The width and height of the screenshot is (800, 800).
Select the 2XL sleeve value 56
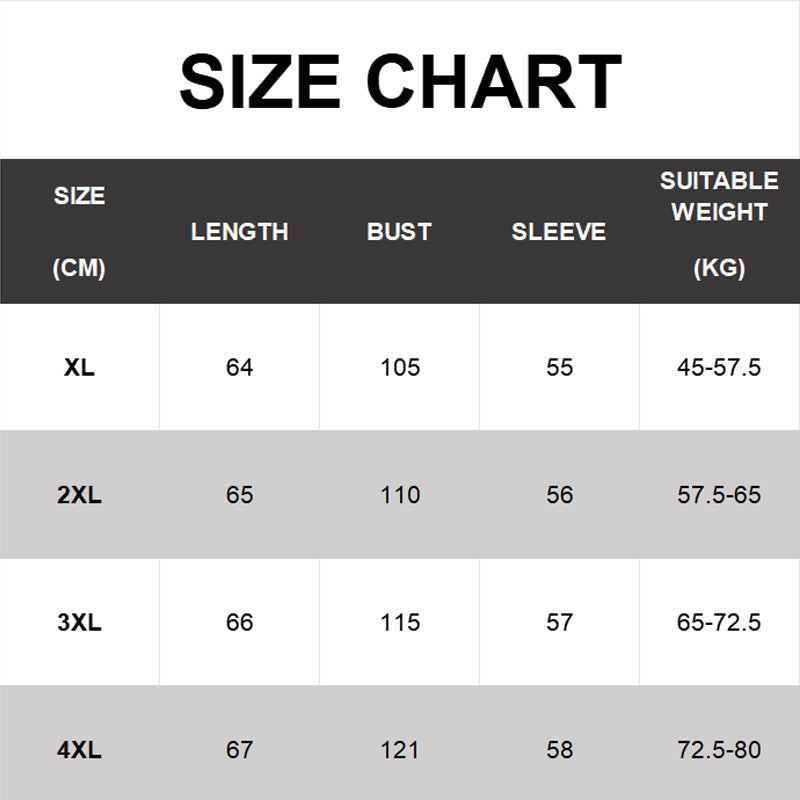pyautogui.click(x=560, y=495)
